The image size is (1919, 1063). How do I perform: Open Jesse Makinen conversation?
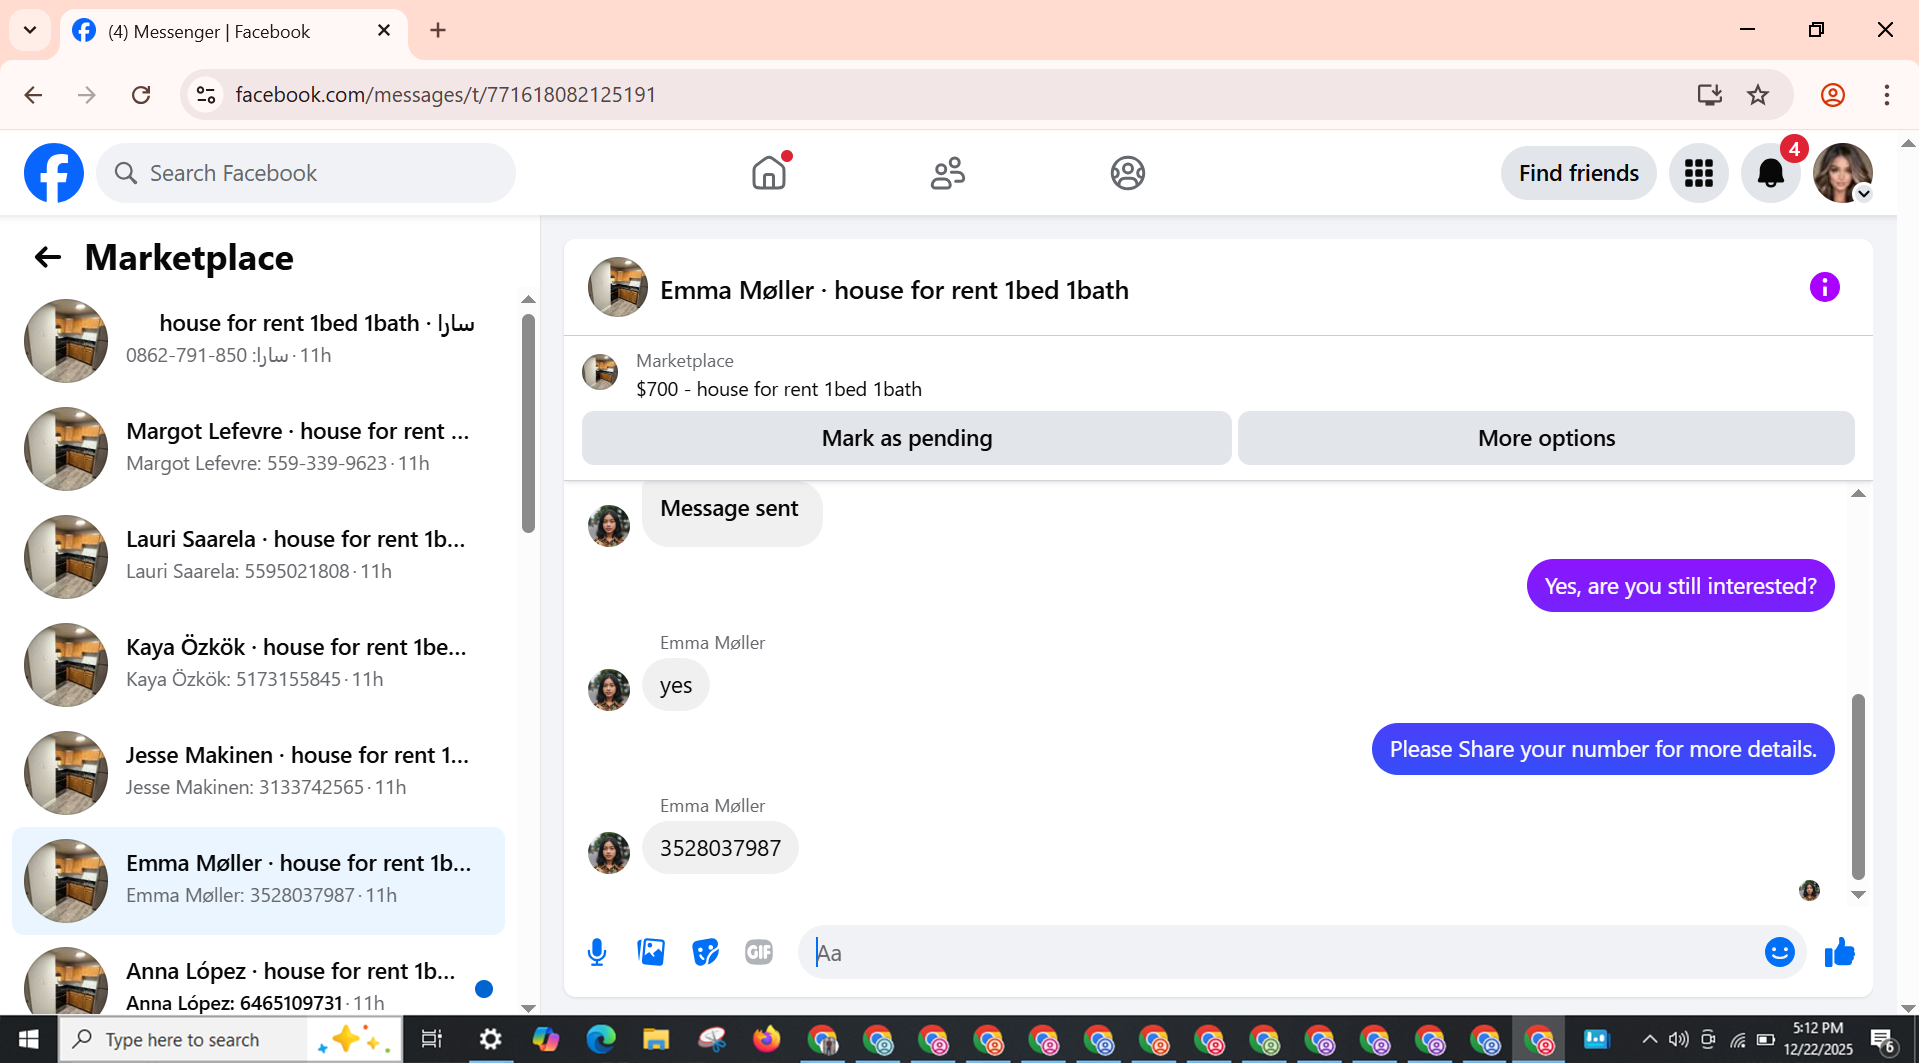click(258, 772)
